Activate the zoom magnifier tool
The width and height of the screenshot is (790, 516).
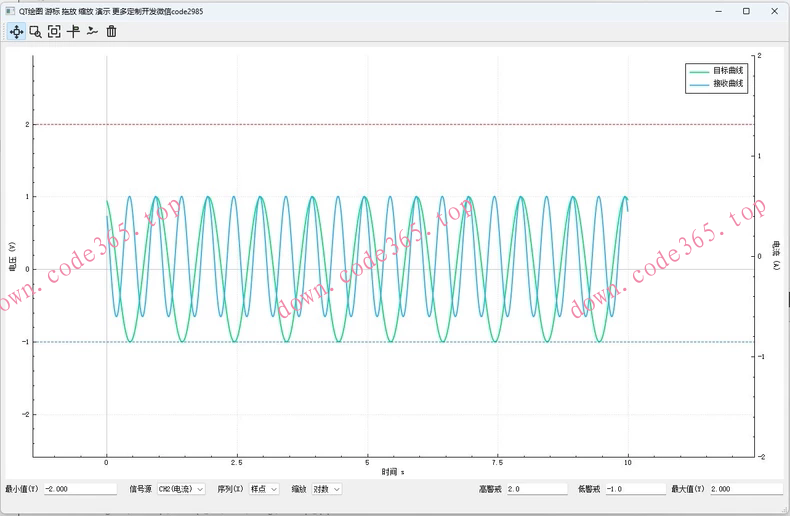click(35, 31)
